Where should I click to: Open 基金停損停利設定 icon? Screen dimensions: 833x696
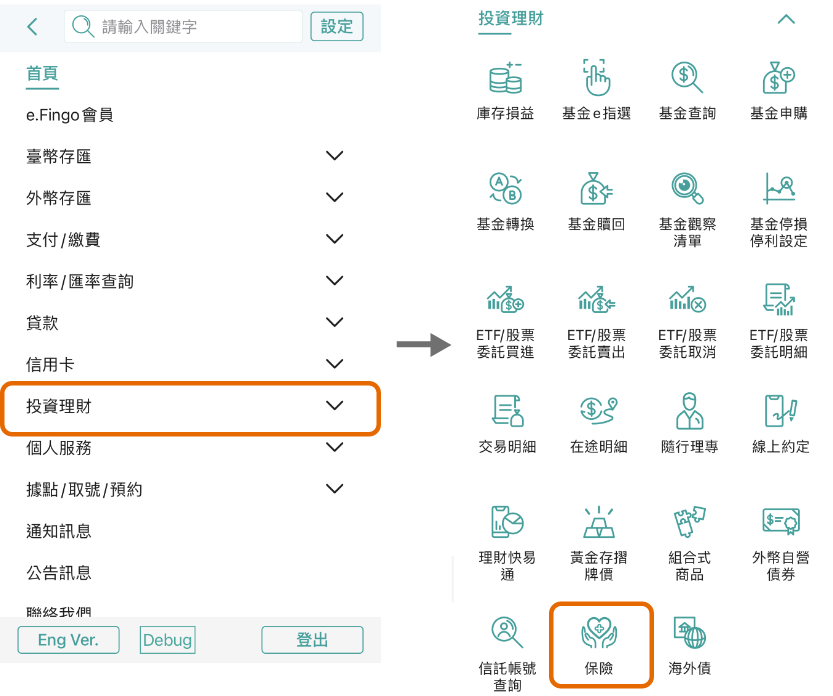click(x=779, y=189)
